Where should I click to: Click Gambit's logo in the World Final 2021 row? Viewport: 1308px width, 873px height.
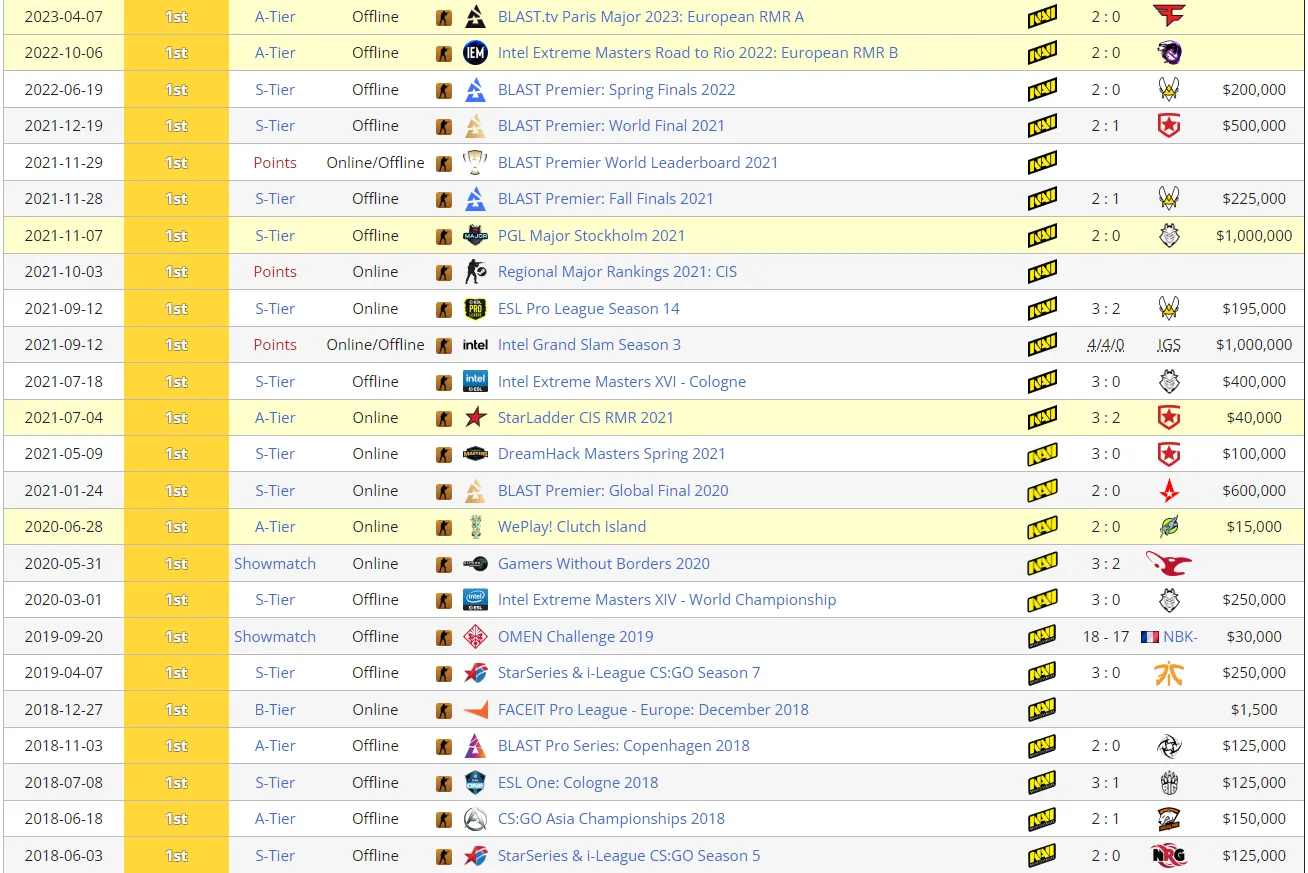(x=1168, y=126)
